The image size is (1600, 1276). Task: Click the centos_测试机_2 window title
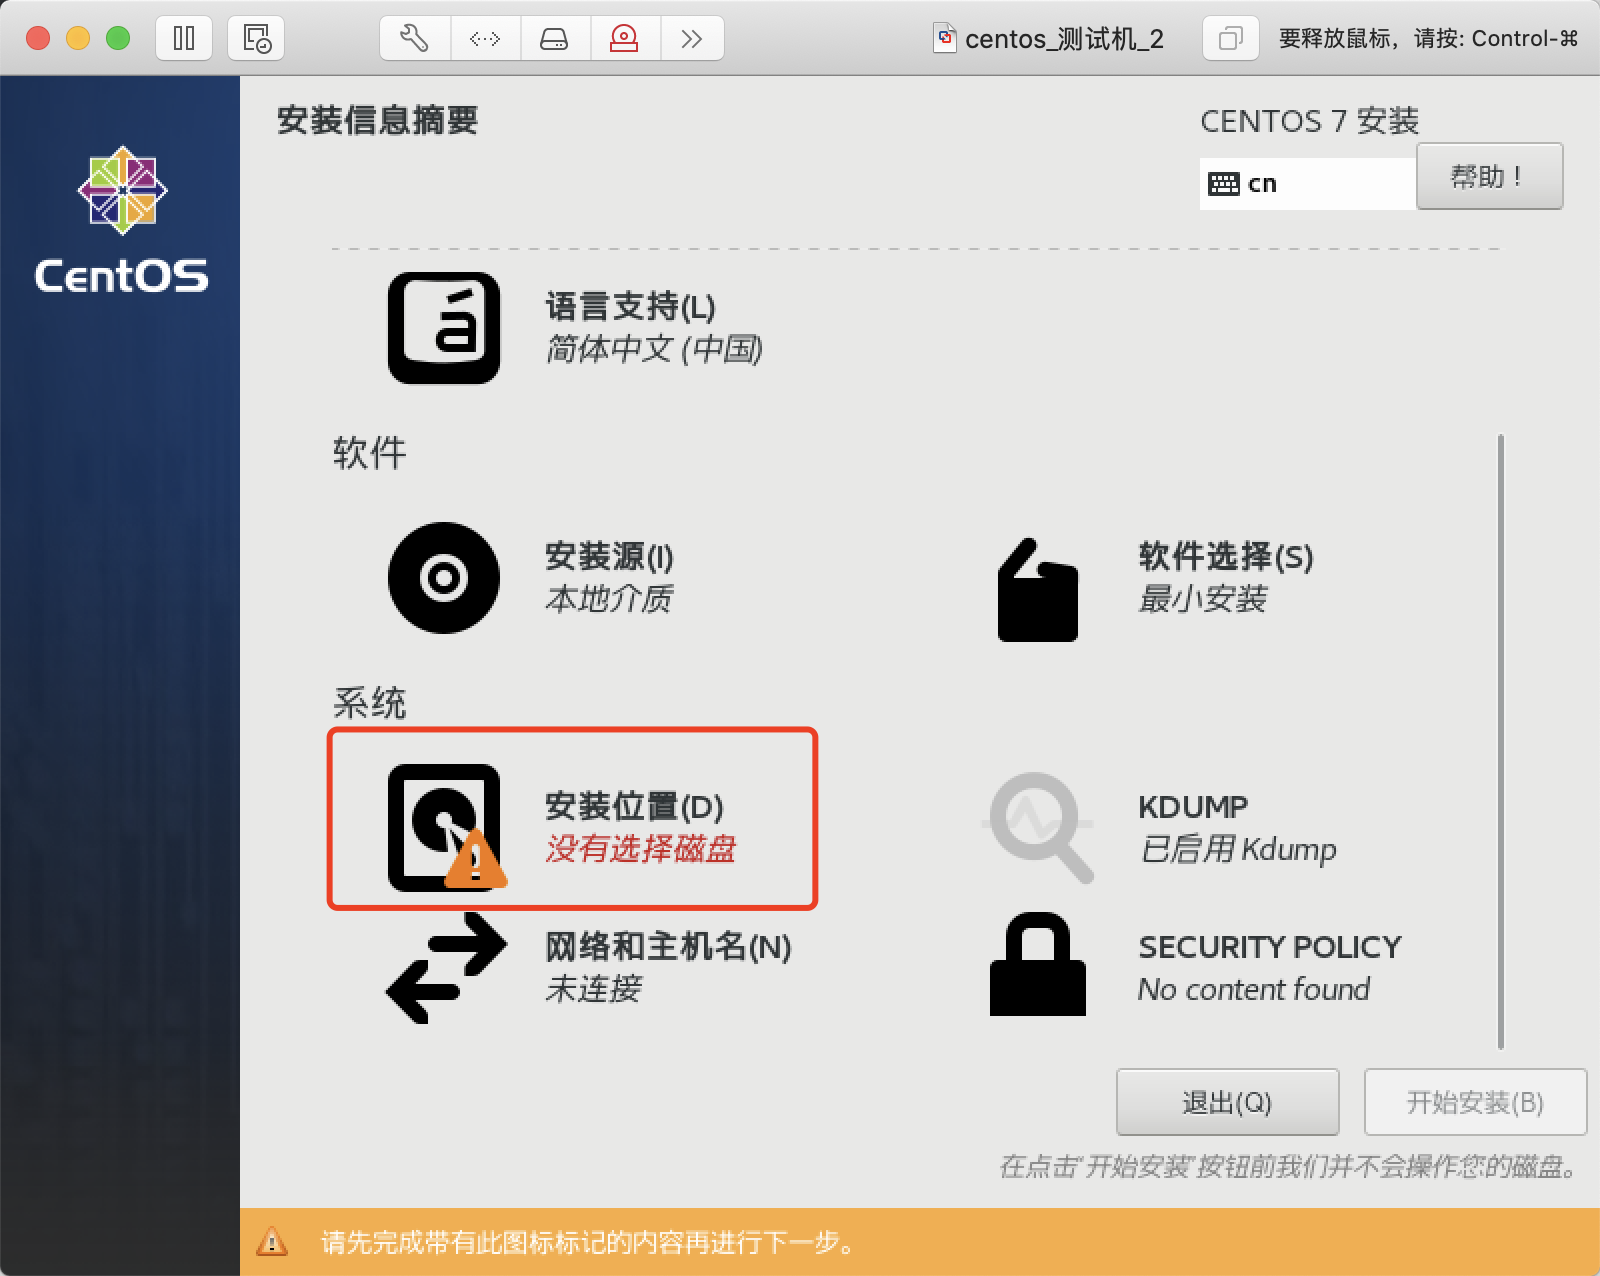1064,39
